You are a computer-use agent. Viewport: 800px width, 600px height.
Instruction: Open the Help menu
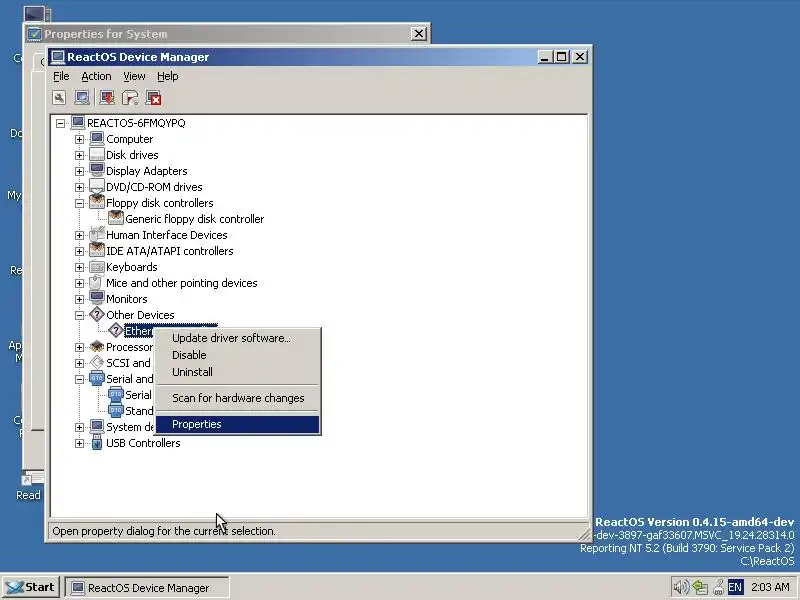168,77
